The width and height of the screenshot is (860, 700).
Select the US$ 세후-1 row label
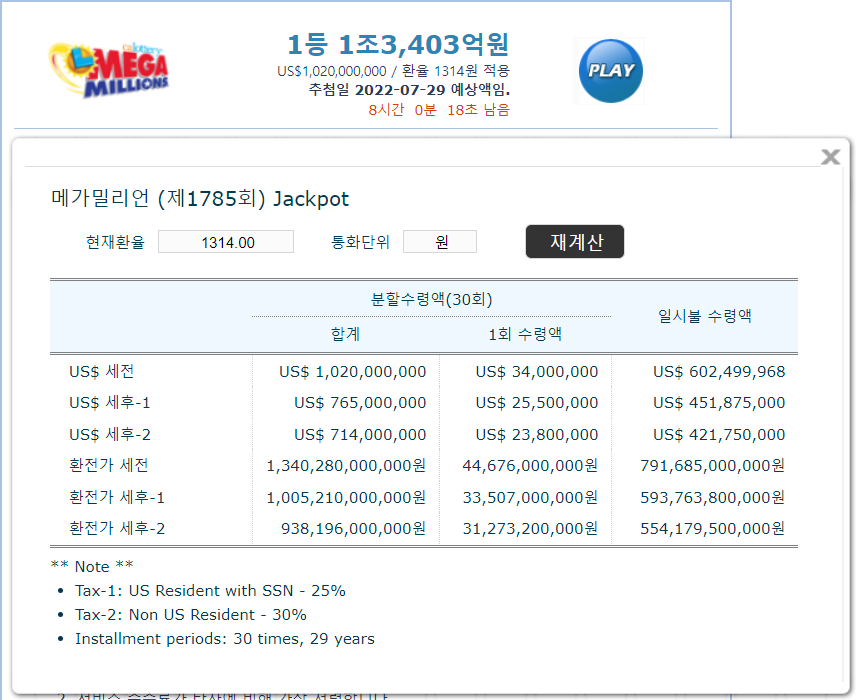pyautogui.click(x=110, y=403)
